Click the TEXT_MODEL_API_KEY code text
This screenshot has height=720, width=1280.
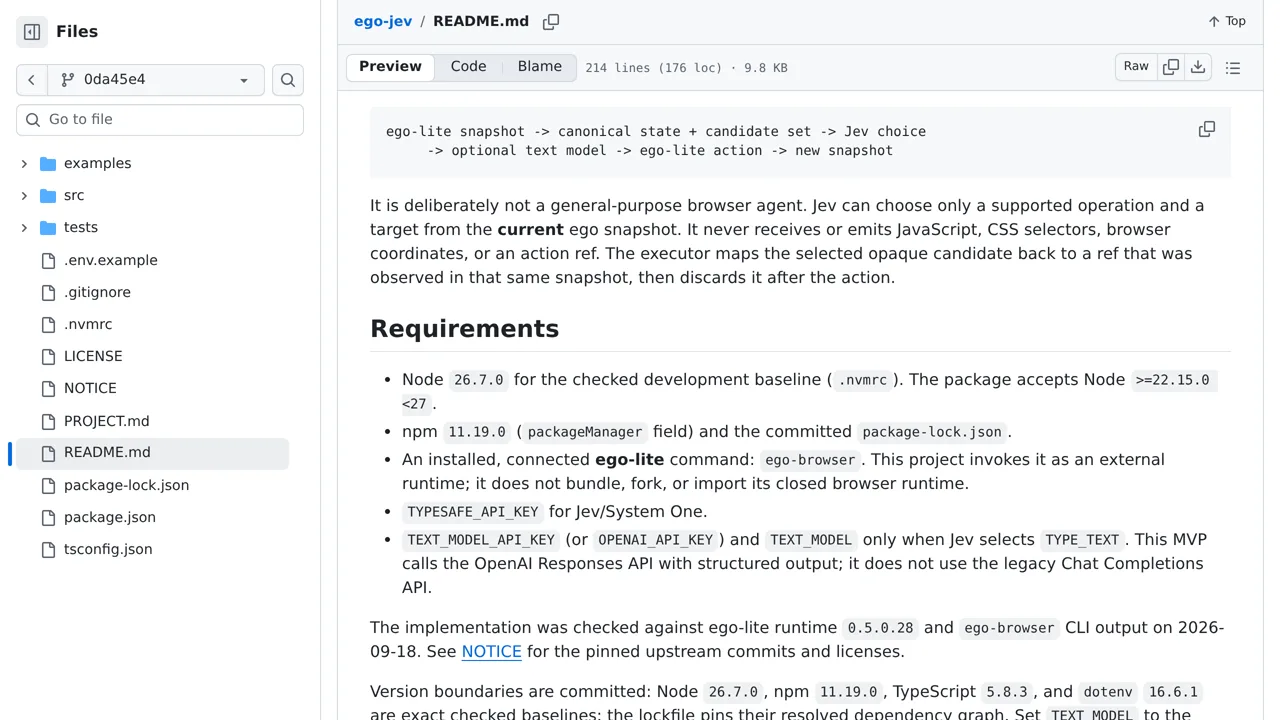pyautogui.click(x=481, y=540)
